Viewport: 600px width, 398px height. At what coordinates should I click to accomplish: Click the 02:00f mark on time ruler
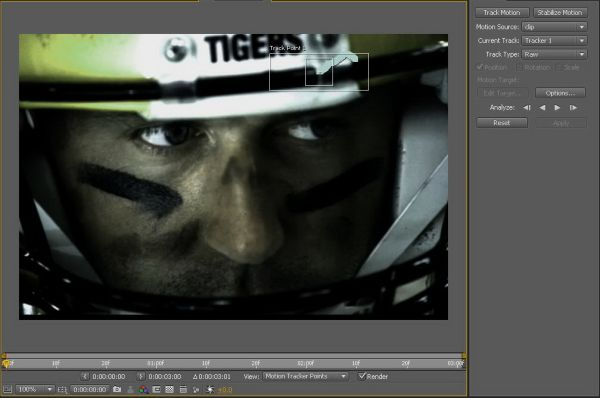pos(305,363)
